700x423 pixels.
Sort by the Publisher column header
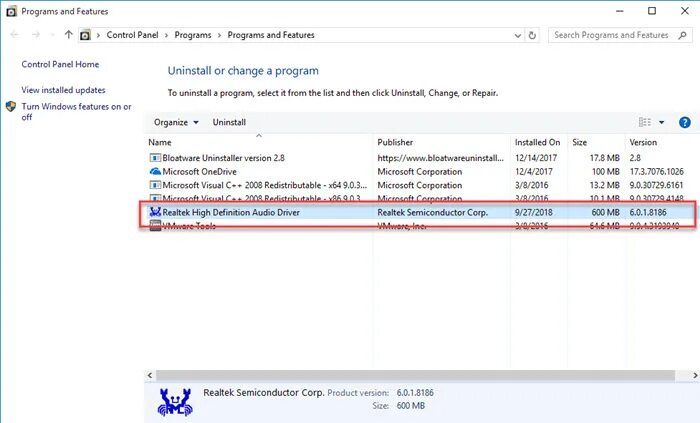[x=395, y=142]
